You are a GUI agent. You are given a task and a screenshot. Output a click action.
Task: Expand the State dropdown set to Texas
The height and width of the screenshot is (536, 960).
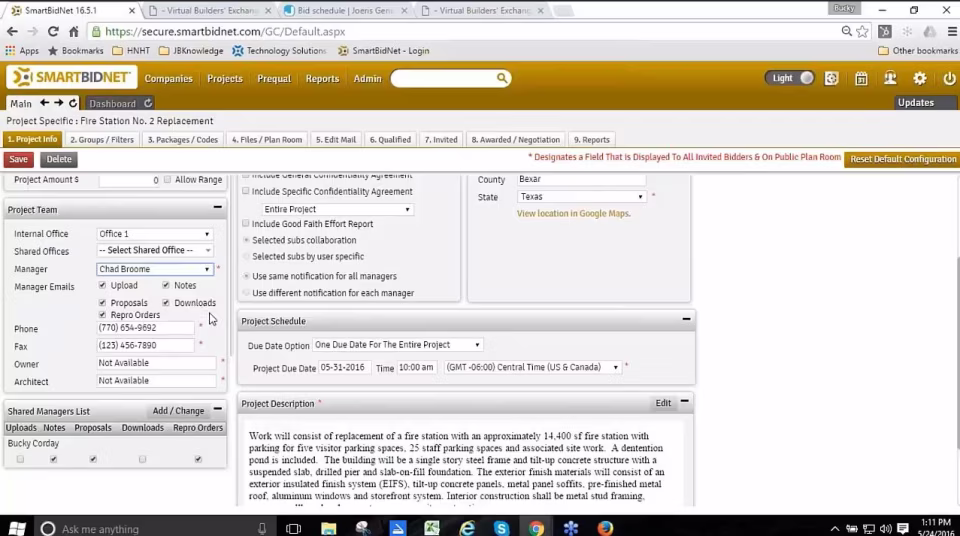click(x=581, y=197)
